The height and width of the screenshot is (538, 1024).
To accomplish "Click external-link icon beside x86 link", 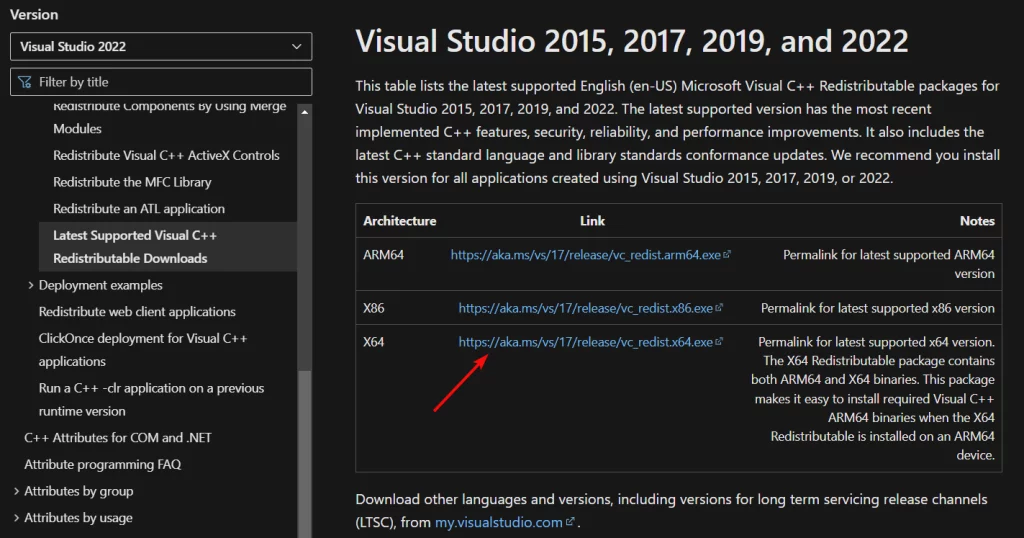I will 719,308.
